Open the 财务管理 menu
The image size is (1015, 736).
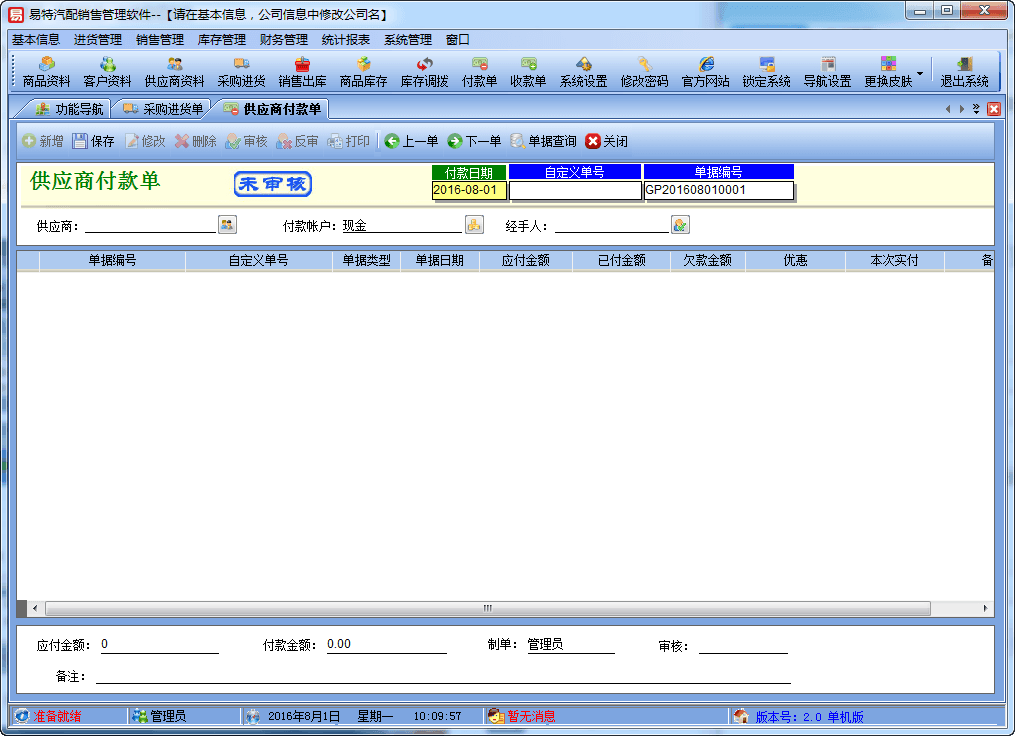283,40
